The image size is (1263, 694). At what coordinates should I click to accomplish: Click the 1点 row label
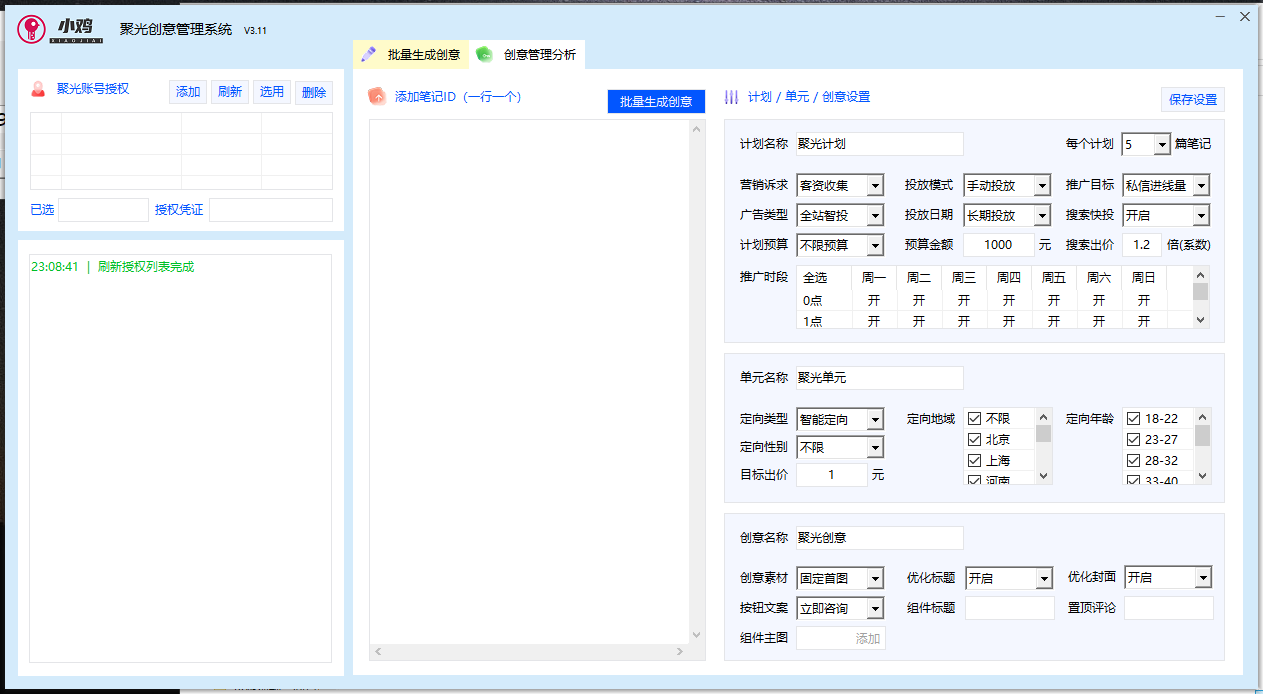[x=812, y=321]
